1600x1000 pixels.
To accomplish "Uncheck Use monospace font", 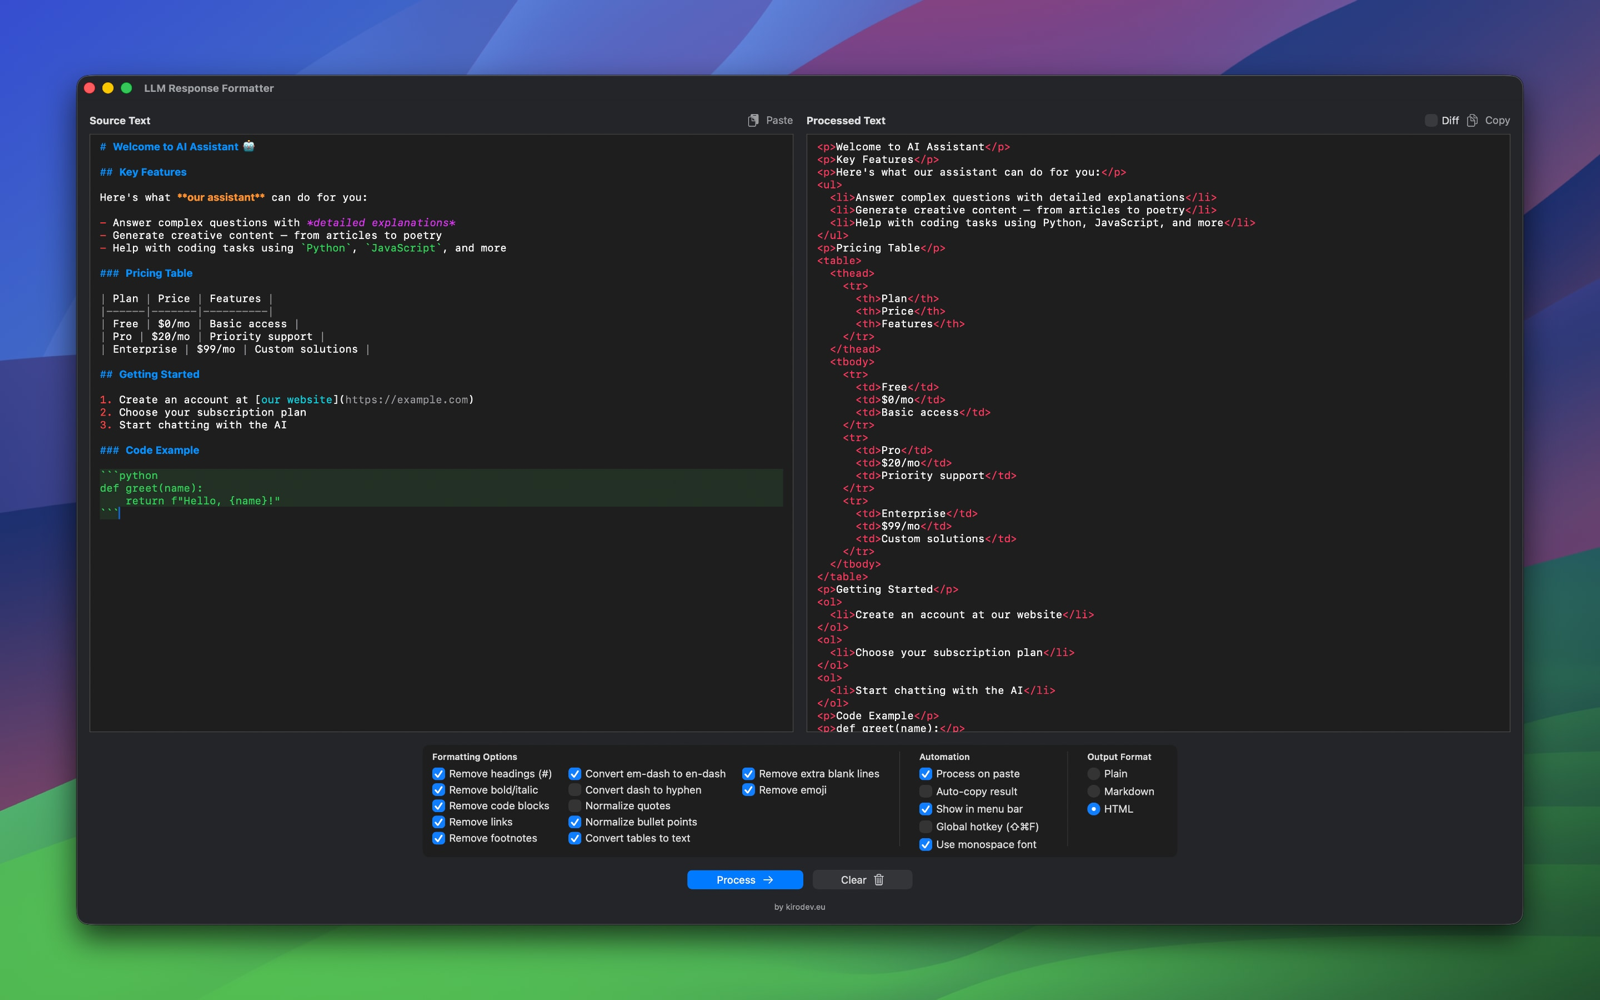I will tap(925, 845).
